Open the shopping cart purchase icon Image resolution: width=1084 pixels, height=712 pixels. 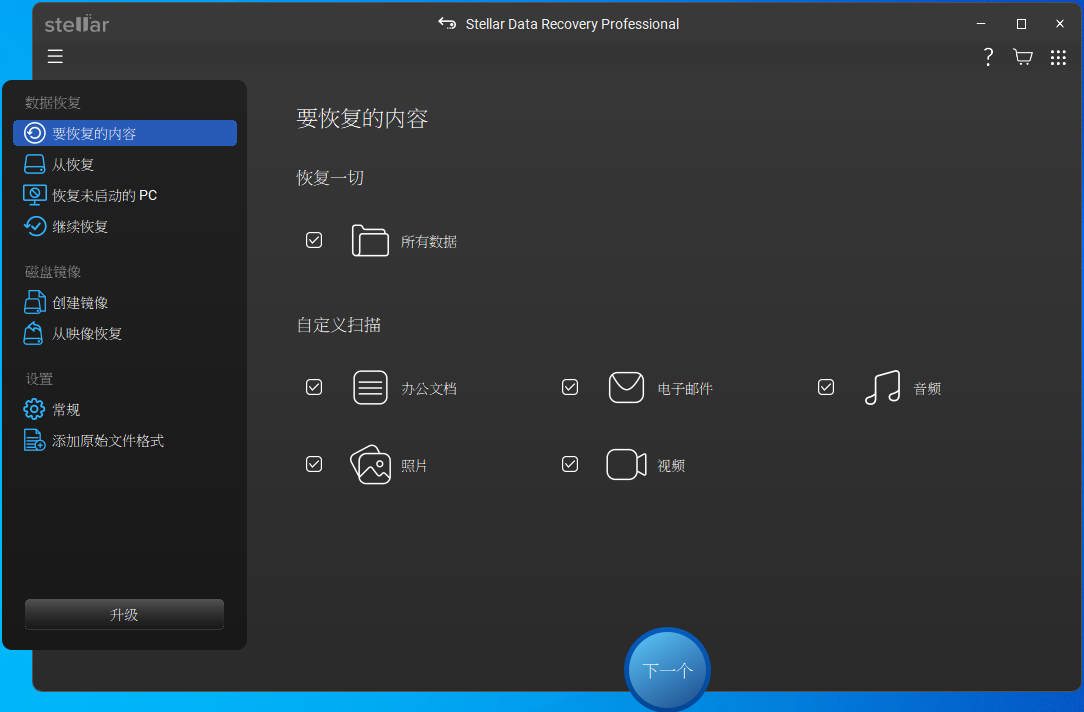(x=1022, y=57)
